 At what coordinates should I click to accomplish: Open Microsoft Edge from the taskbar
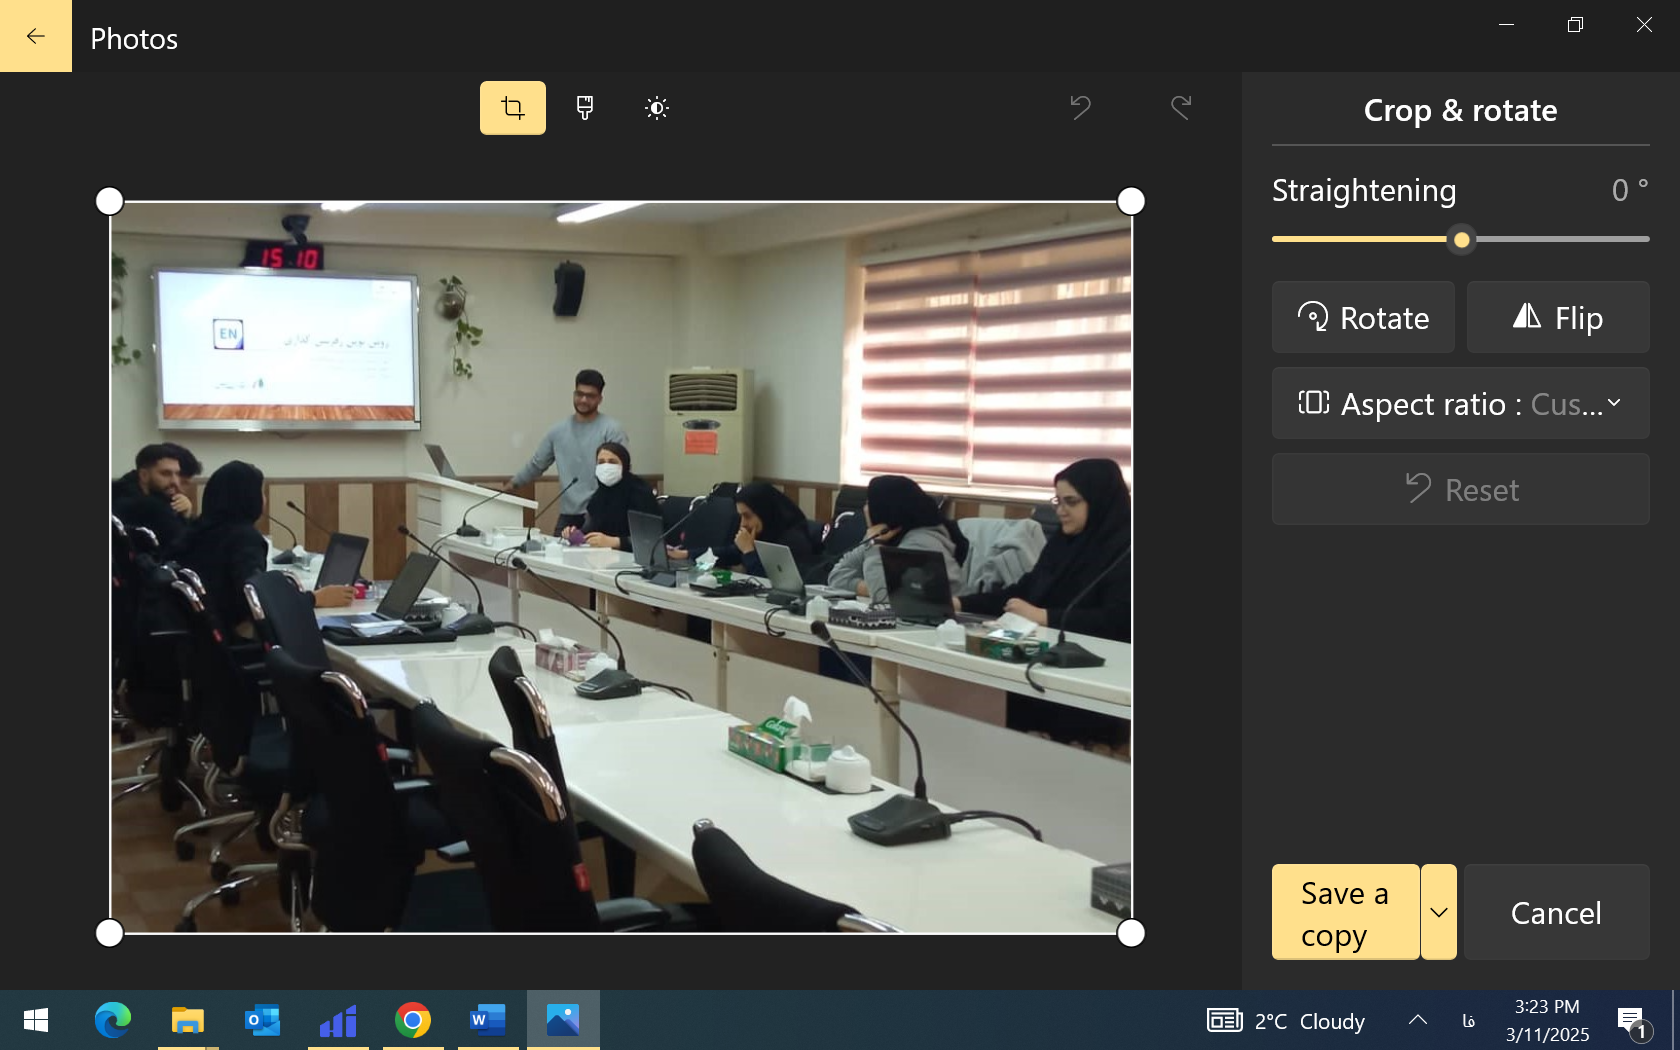(x=113, y=1021)
